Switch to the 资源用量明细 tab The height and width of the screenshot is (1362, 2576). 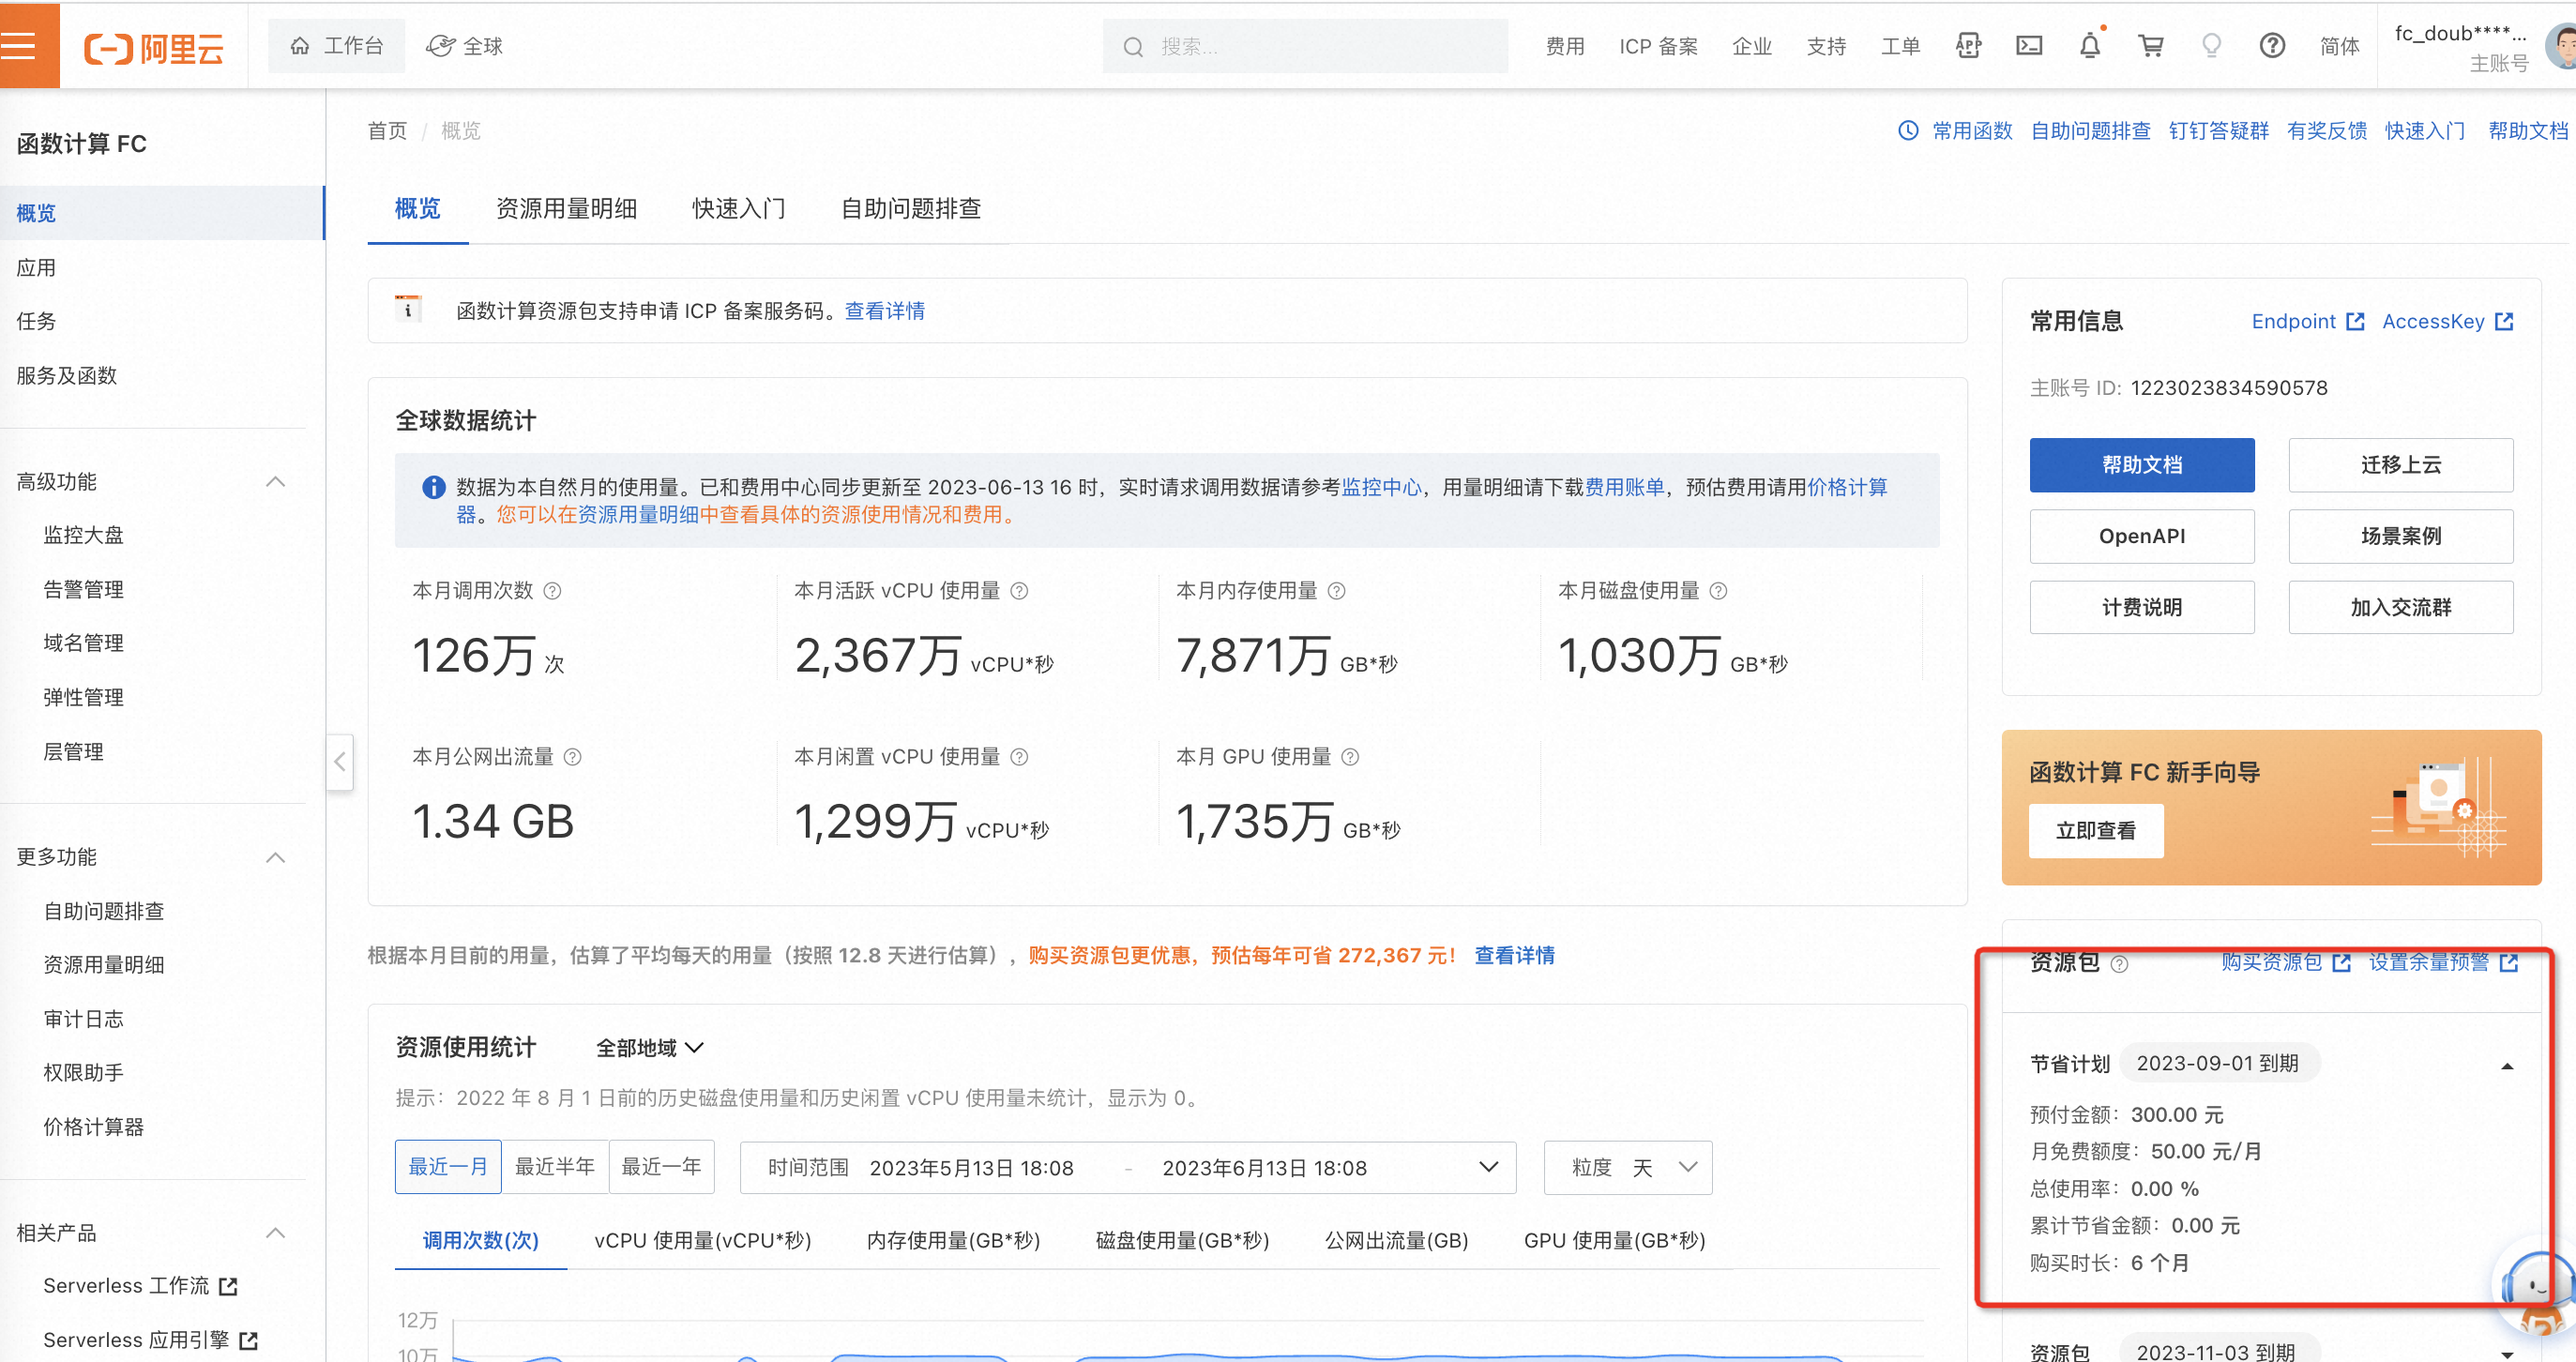point(566,209)
